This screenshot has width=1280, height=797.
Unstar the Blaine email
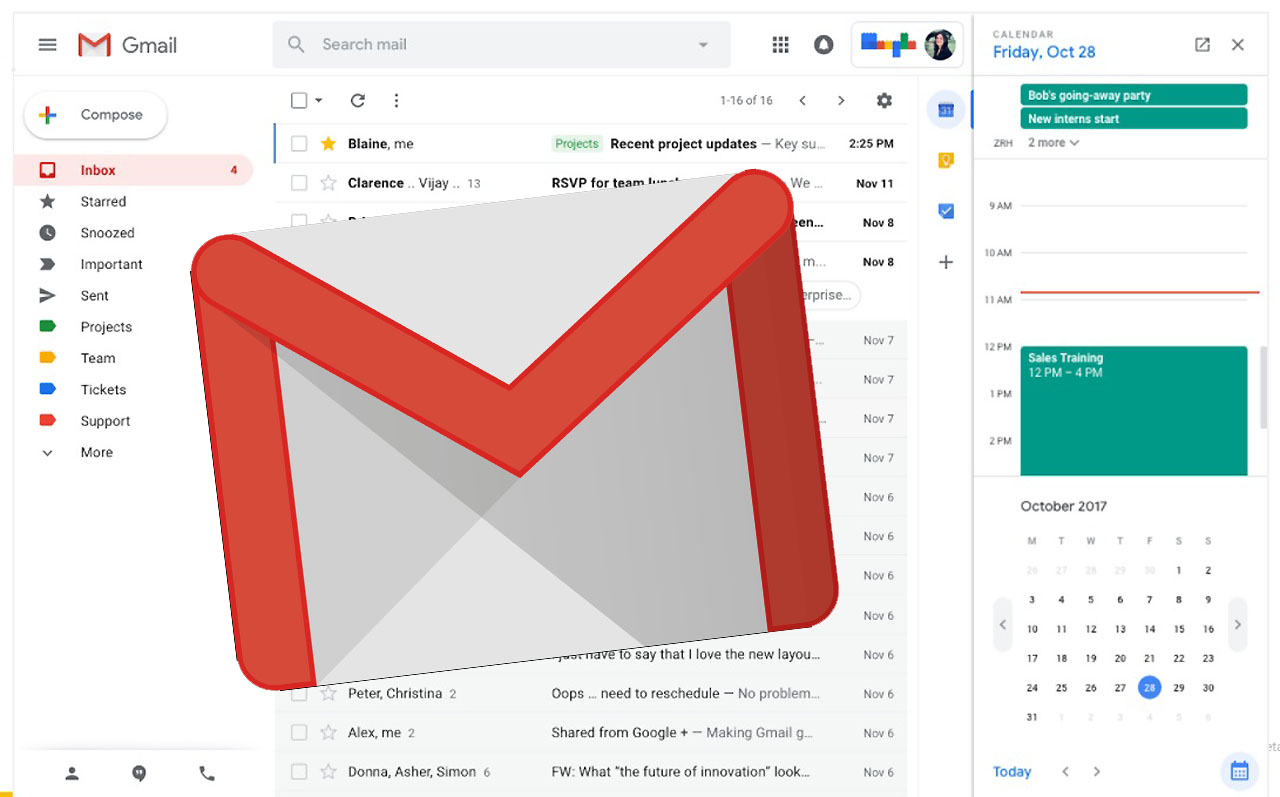pos(328,144)
